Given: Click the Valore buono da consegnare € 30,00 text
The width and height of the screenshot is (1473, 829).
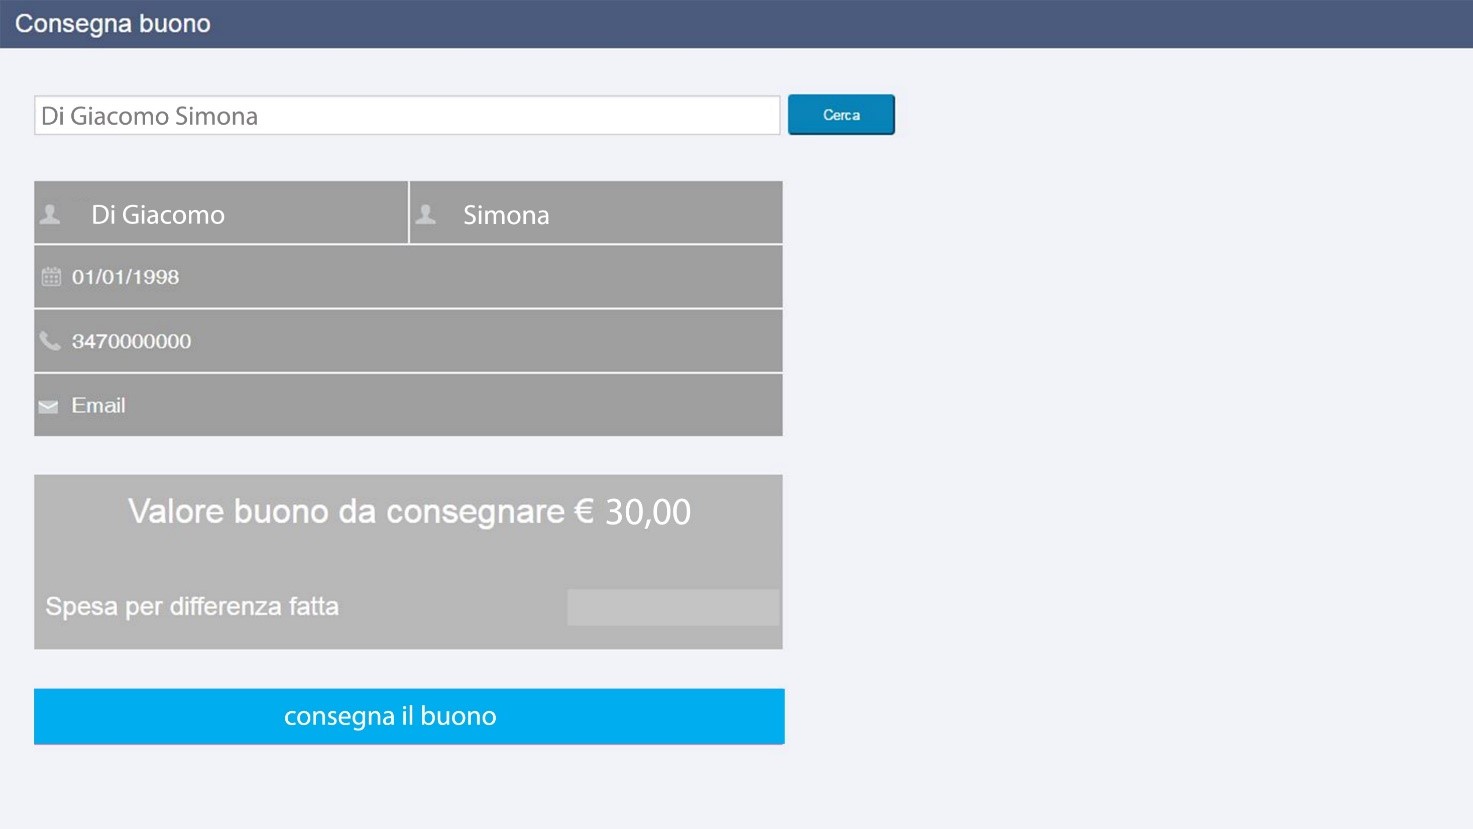Looking at the screenshot, I should coord(409,512).
